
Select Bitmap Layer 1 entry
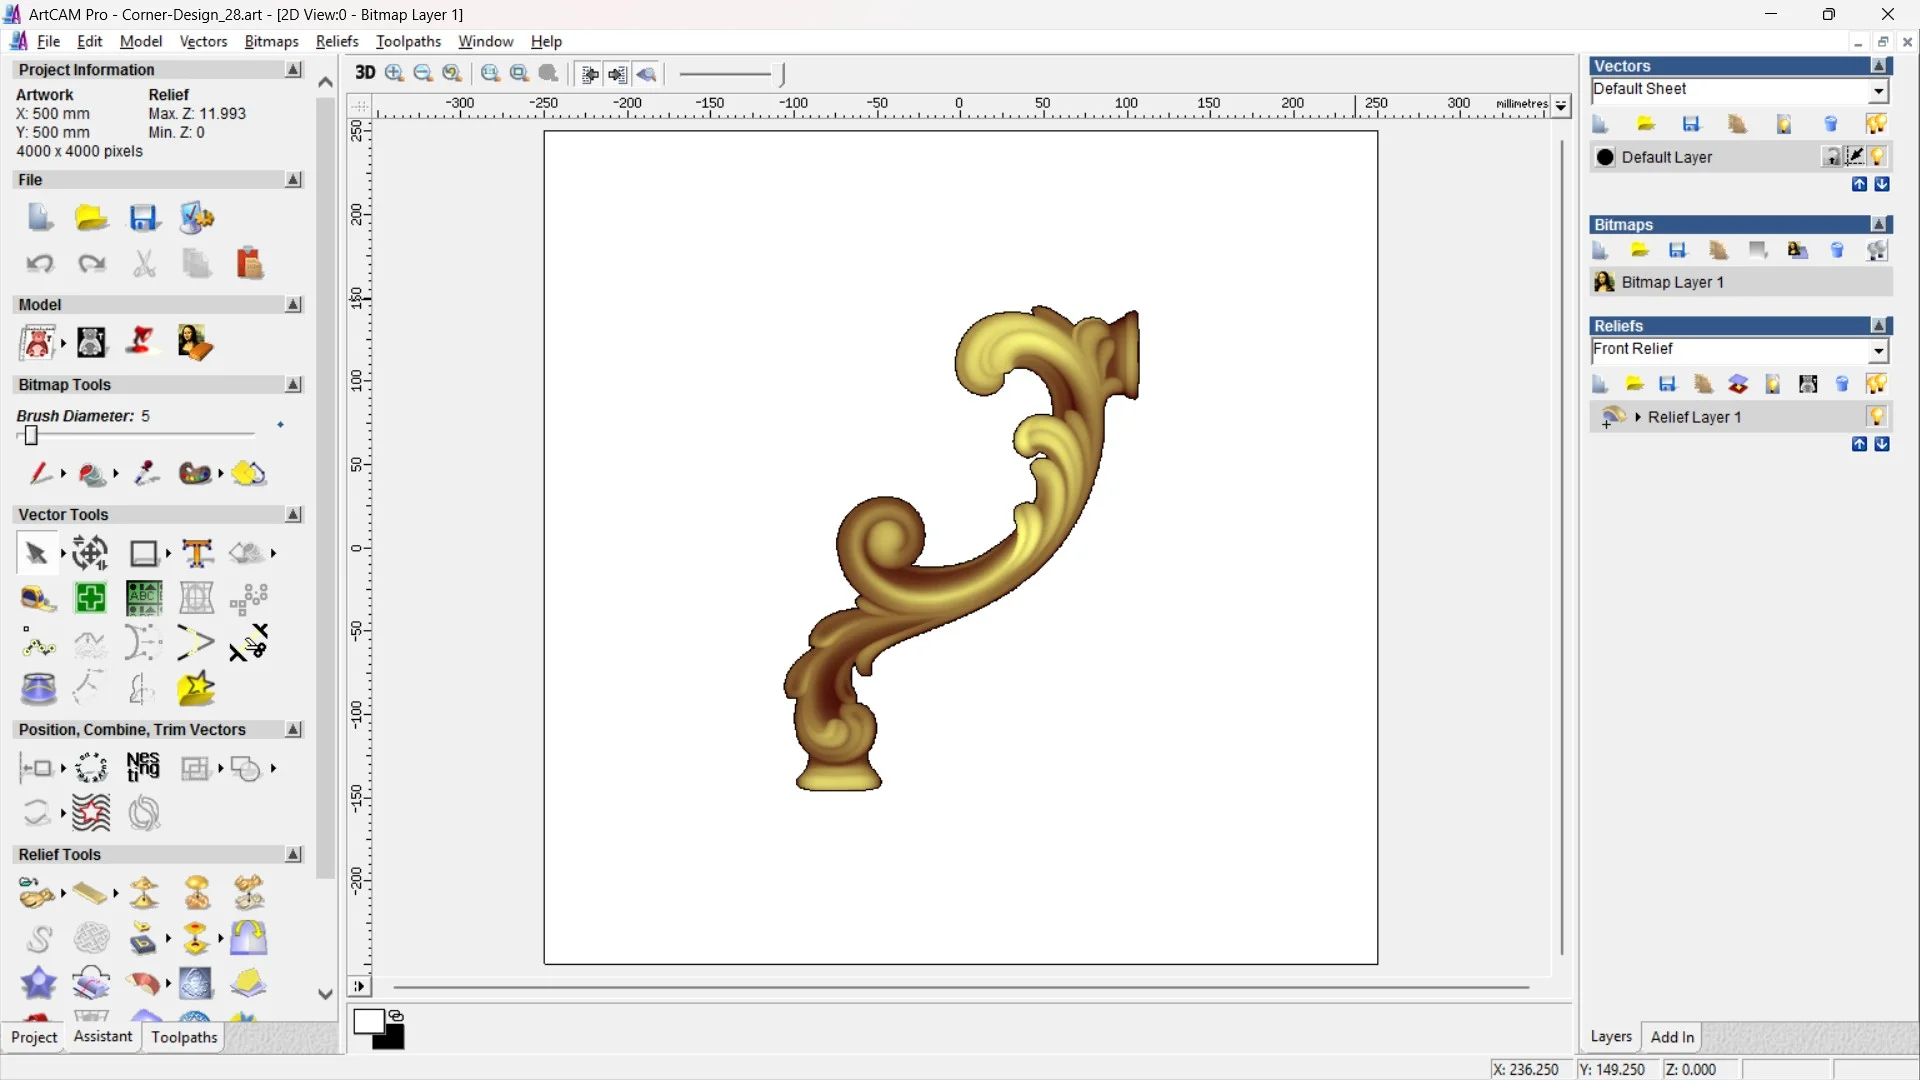click(1672, 282)
